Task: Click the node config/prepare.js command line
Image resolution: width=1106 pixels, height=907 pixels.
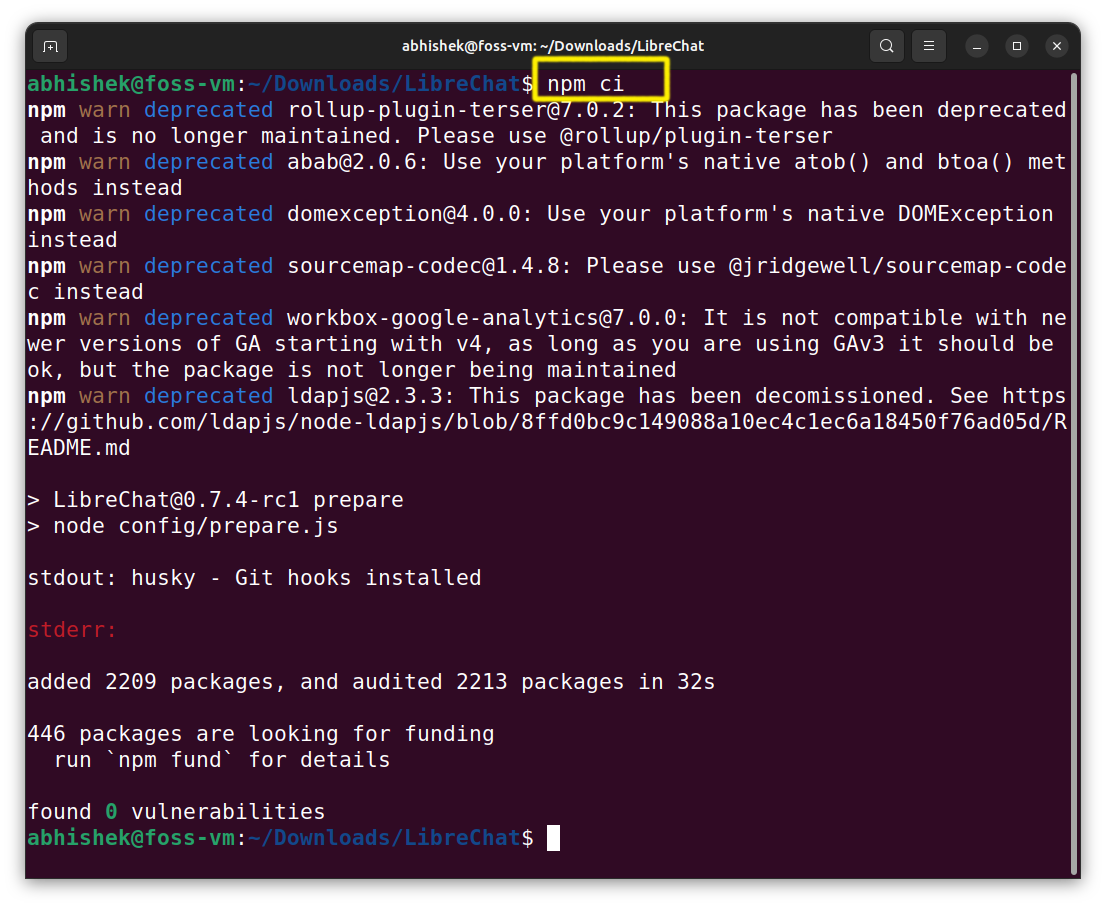Action: coord(183,525)
